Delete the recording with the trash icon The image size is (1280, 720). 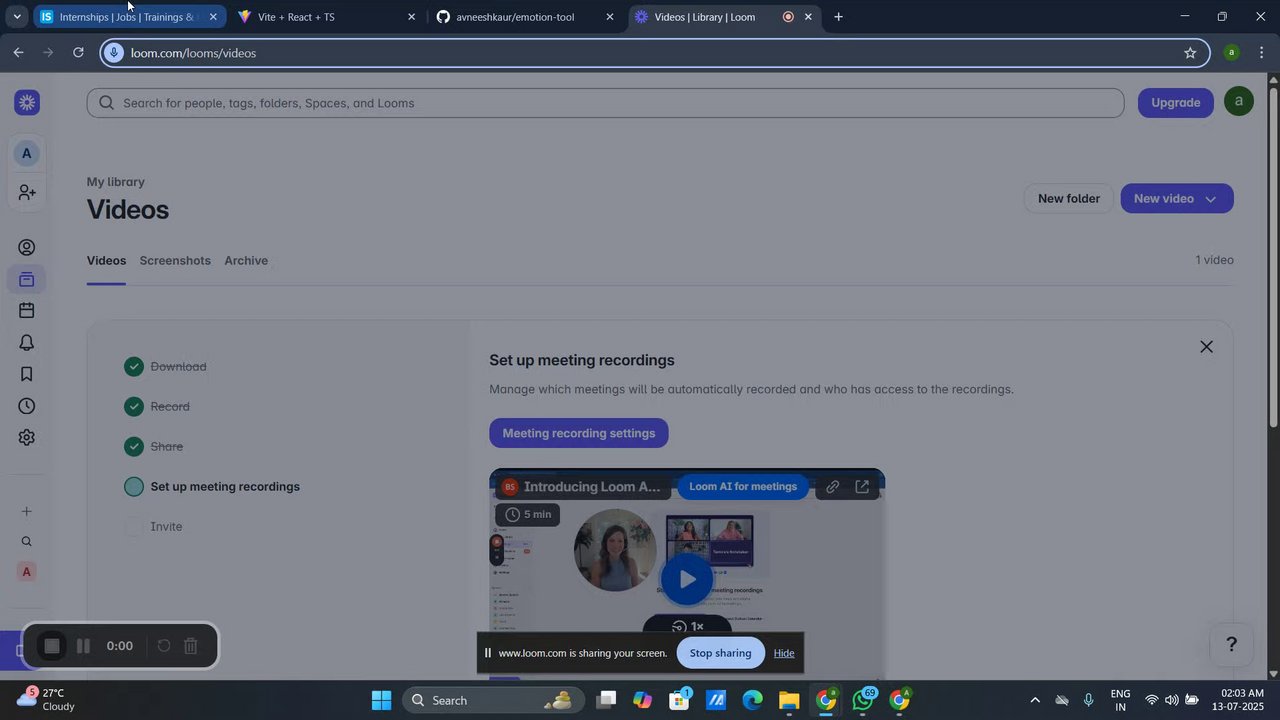191,646
